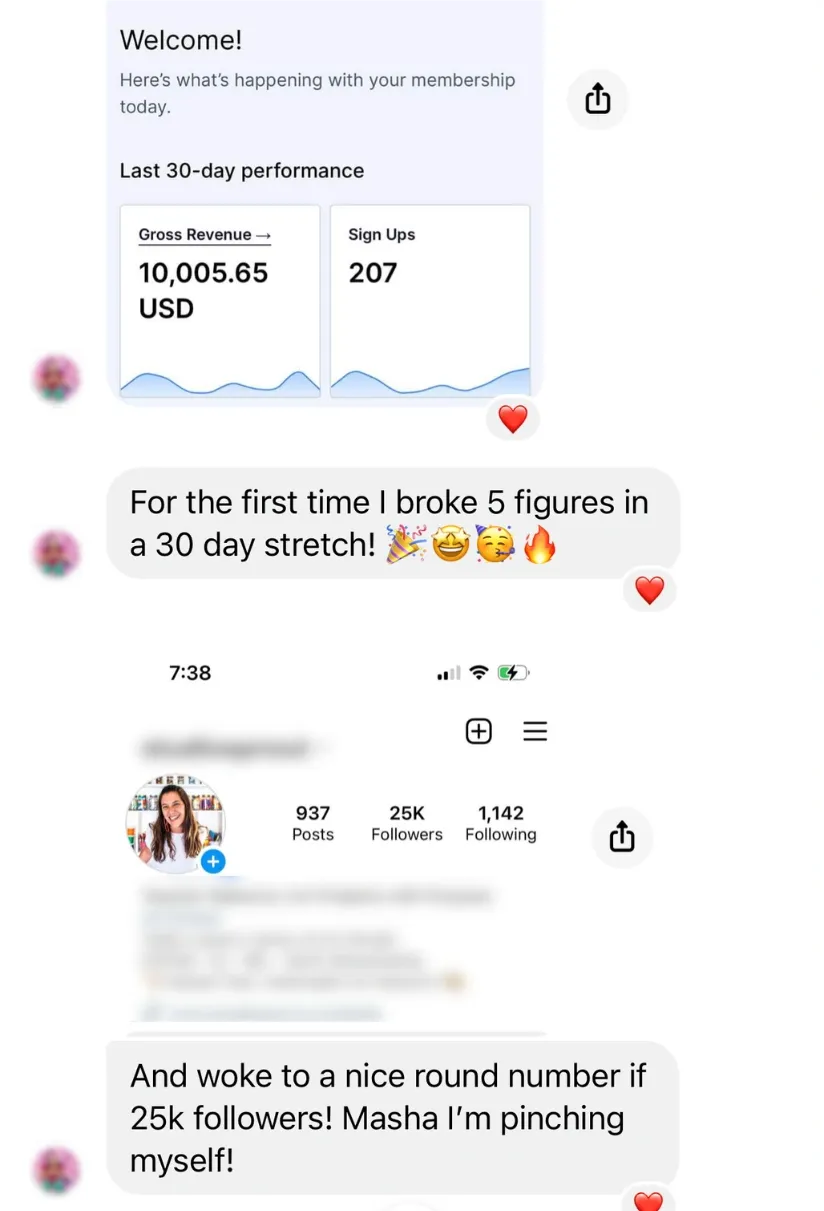The image size is (824, 1211).
Task: Tap blue plus badge on profile photo
Action: pyautogui.click(x=212, y=861)
